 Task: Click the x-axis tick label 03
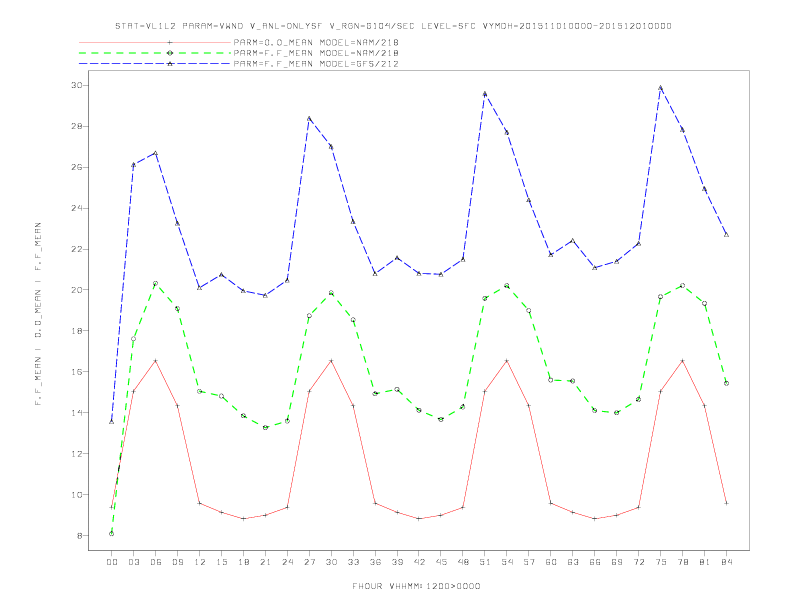133,562
